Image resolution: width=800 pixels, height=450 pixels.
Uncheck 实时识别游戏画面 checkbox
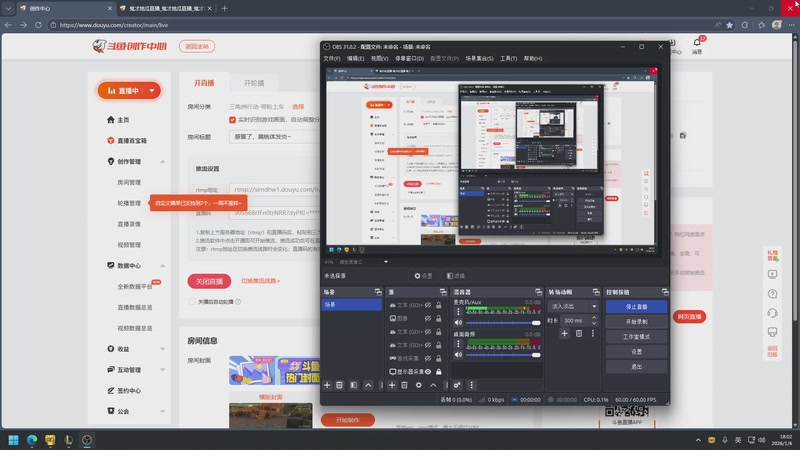coord(233,120)
